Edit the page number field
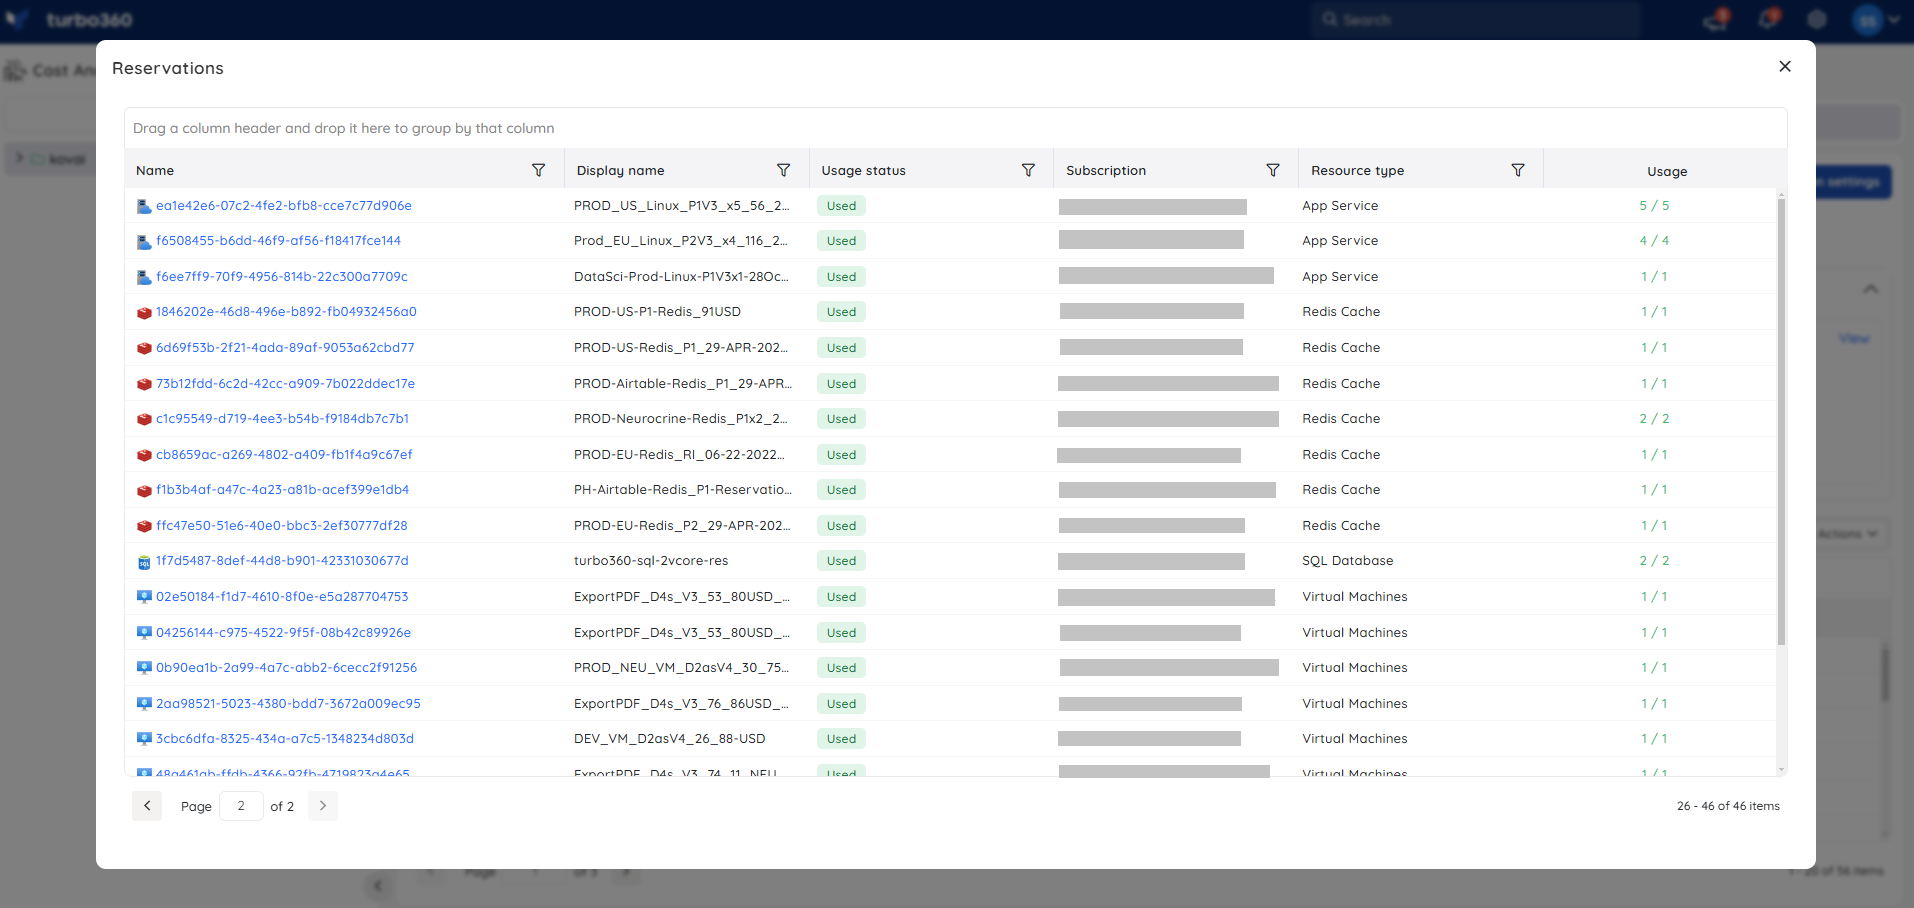The height and width of the screenshot is (908, 1914). click(241, 806)
